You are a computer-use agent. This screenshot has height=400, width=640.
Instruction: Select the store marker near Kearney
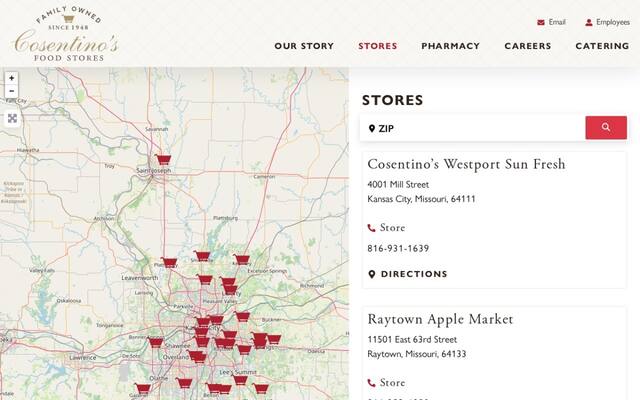(242, 259)
